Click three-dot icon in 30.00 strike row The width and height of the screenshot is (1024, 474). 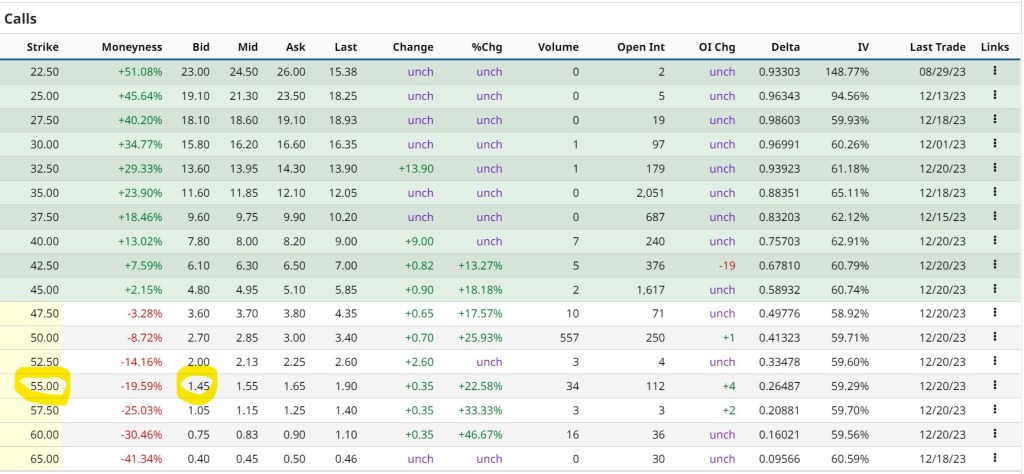coord(994,144)
